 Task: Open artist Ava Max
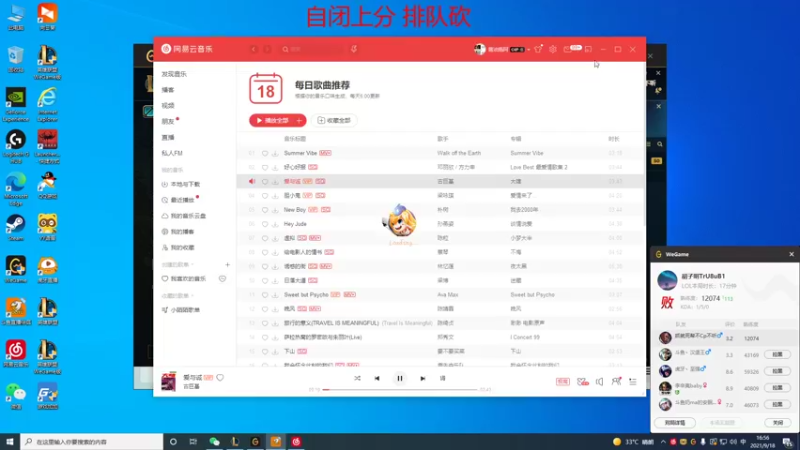[x=447, y=295]
